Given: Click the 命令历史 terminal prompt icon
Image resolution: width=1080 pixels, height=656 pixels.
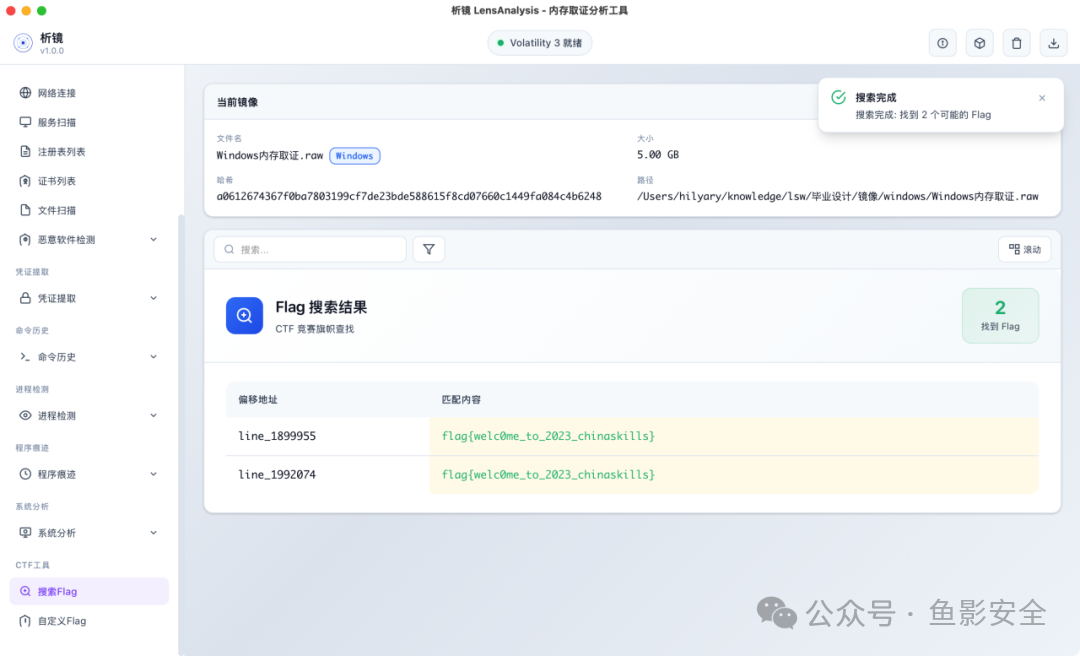Looking at the screenshot, I should pyautogui.click(x=25, y=357).
